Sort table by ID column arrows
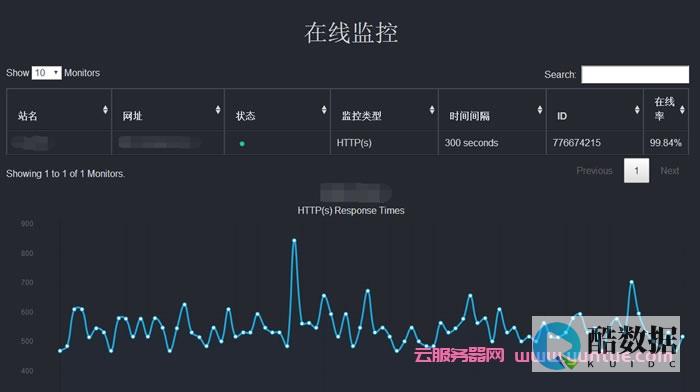 637,110
